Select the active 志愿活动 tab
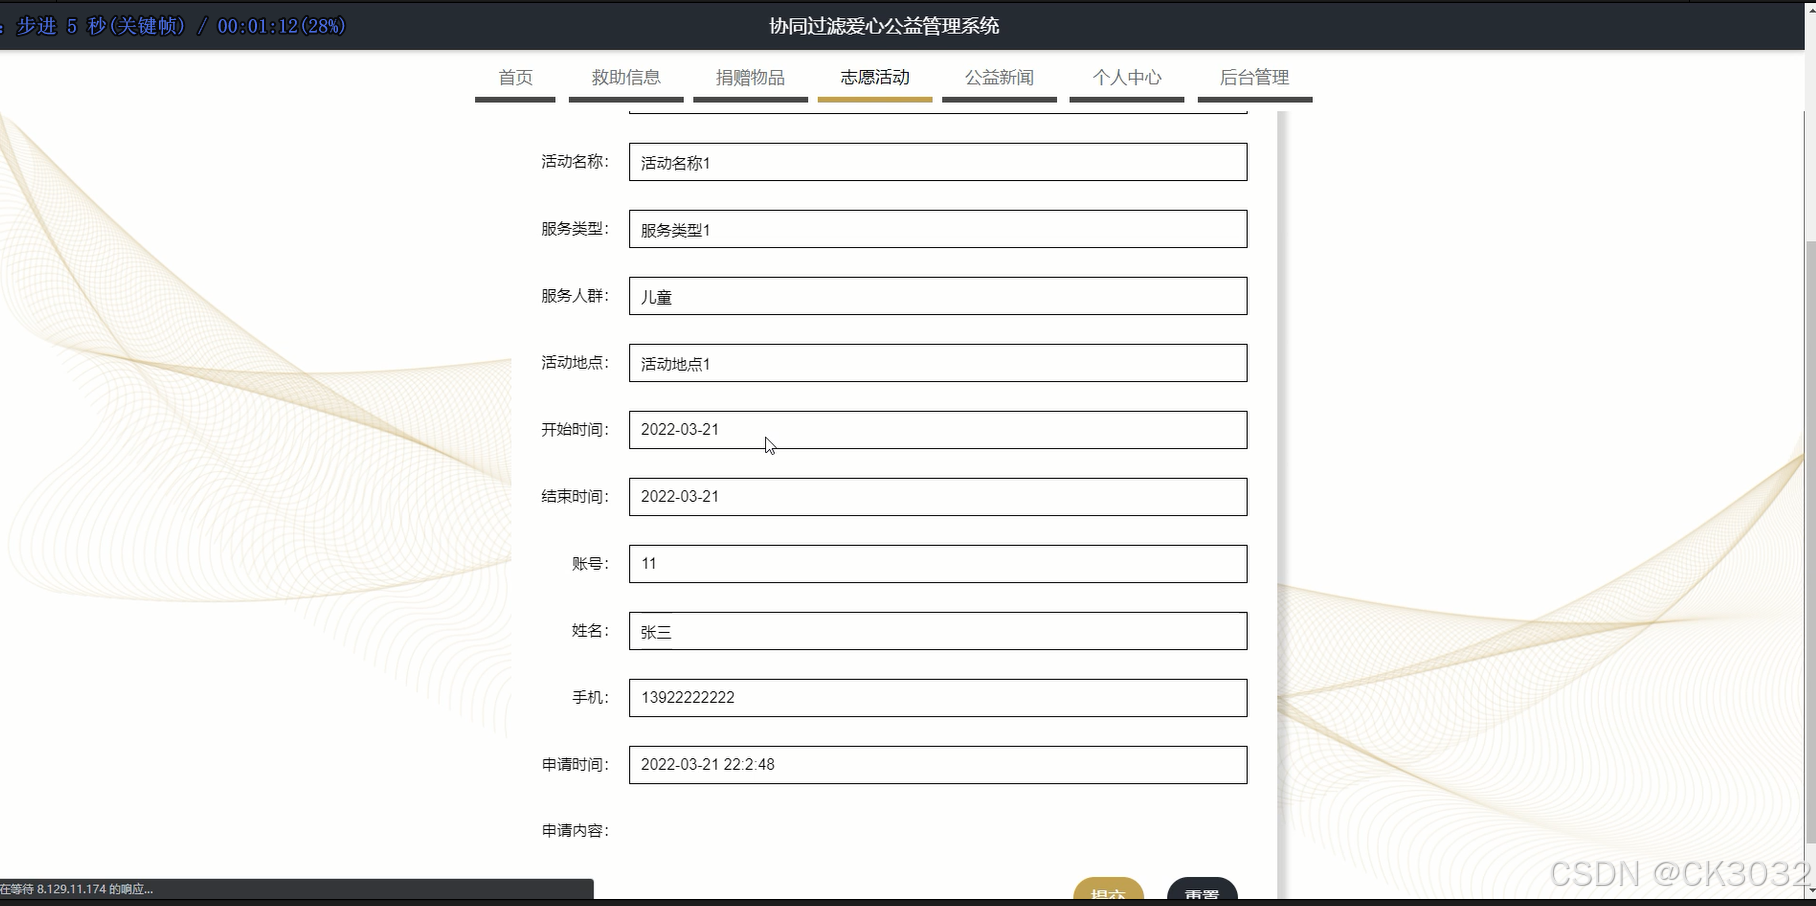This screenshot has height=906, width=1816. pos(874,77)
